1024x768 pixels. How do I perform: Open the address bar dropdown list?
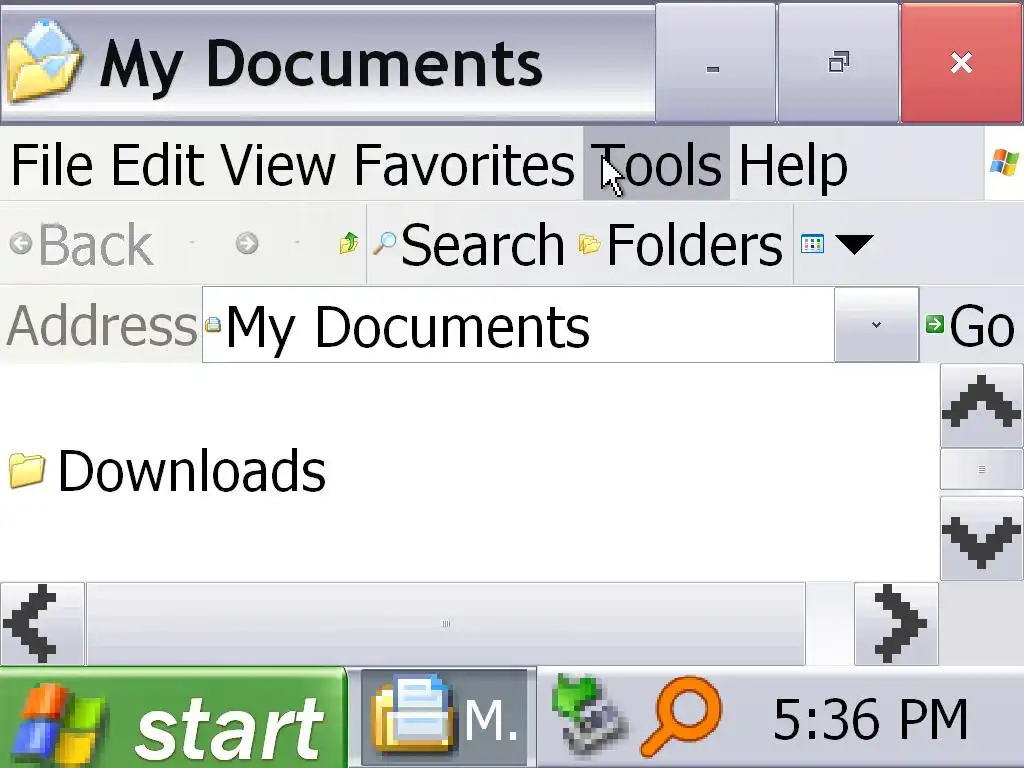click(876, 325)
